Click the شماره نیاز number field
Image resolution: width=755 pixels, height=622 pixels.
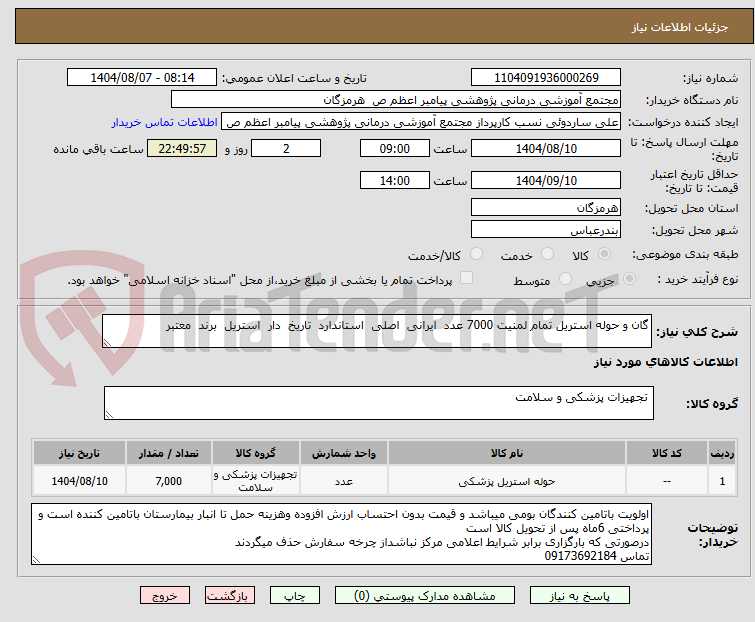click(546, 78)
